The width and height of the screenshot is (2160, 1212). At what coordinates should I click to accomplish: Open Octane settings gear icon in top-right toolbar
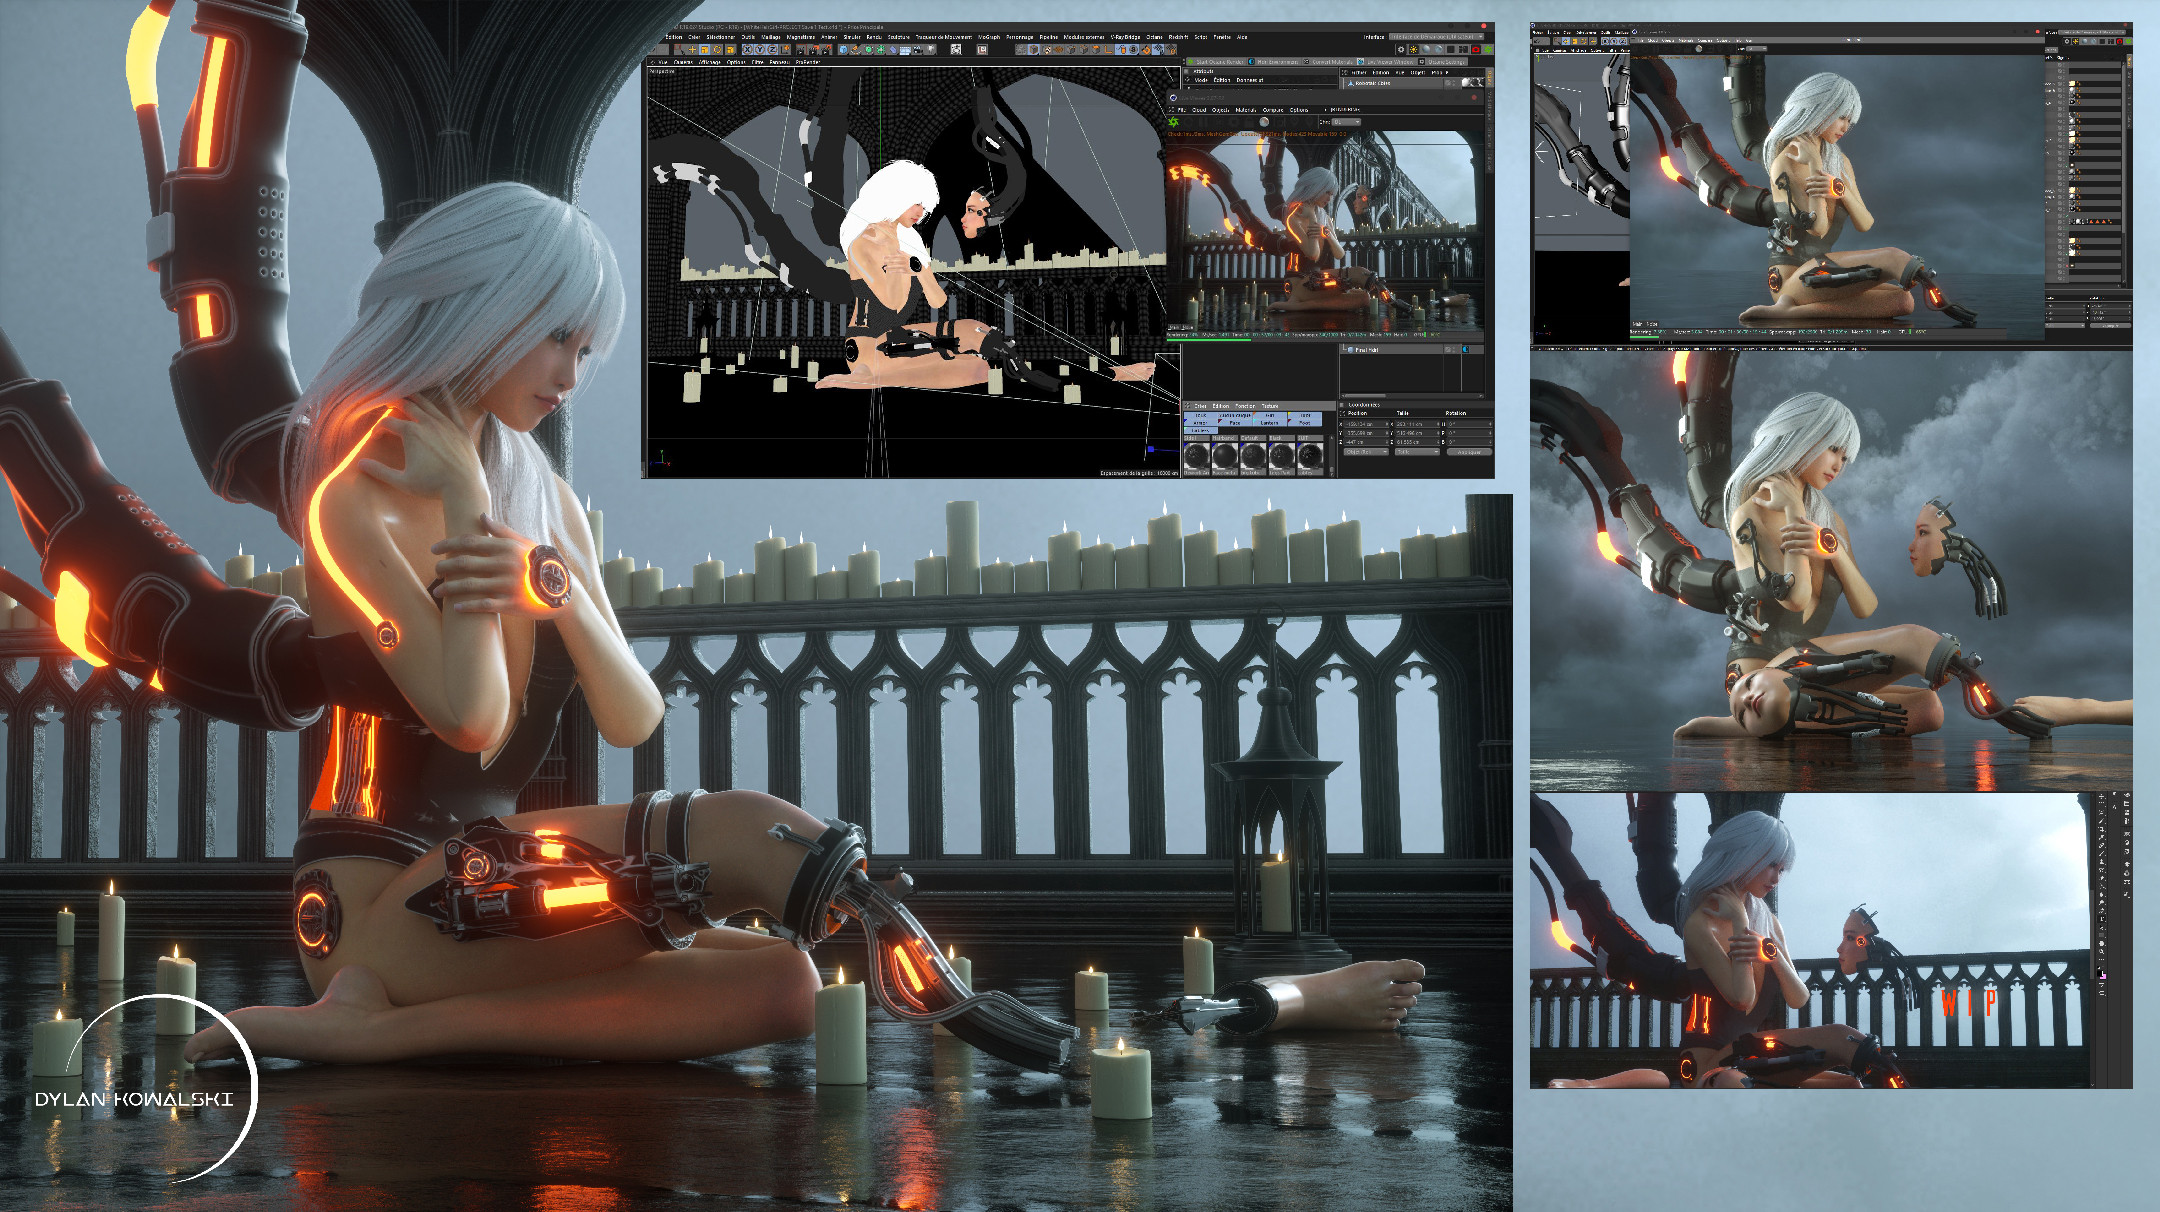[1401, 50]
